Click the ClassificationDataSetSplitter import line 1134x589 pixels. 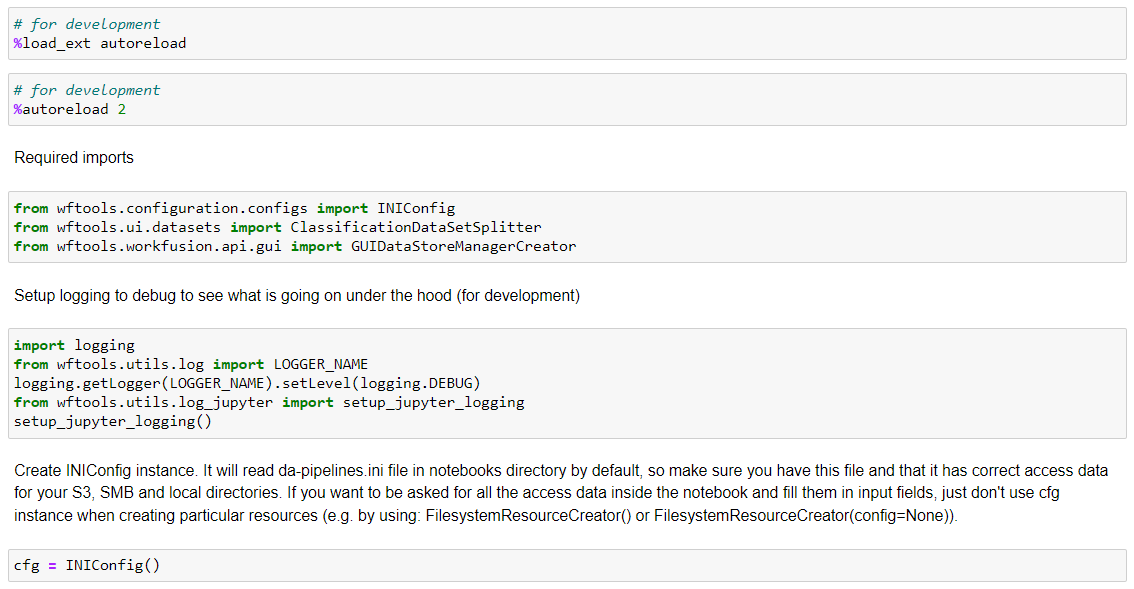click(x=278, y=227)
